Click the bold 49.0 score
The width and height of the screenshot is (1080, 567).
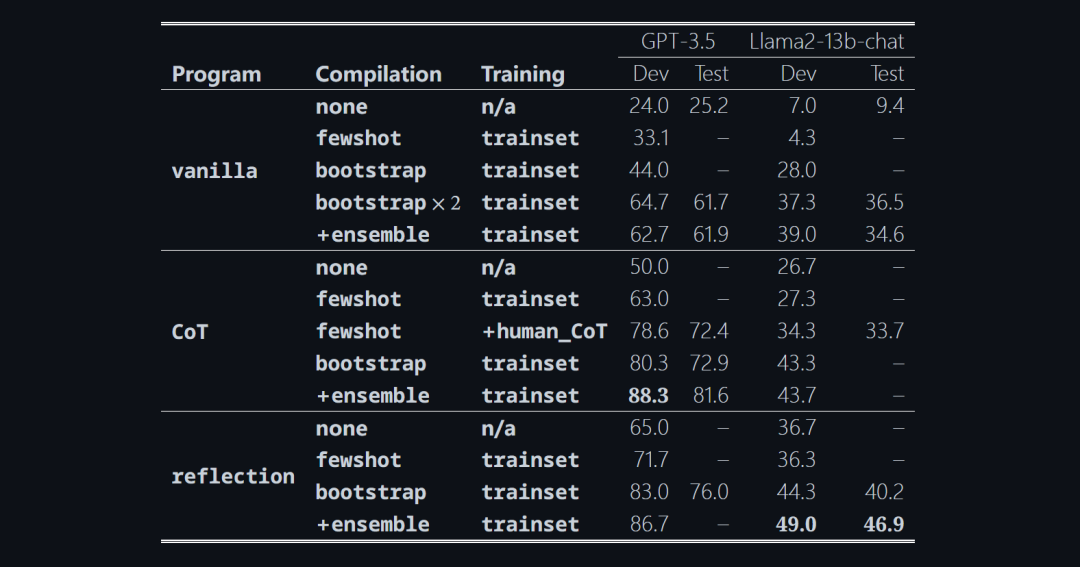point(796,524)
